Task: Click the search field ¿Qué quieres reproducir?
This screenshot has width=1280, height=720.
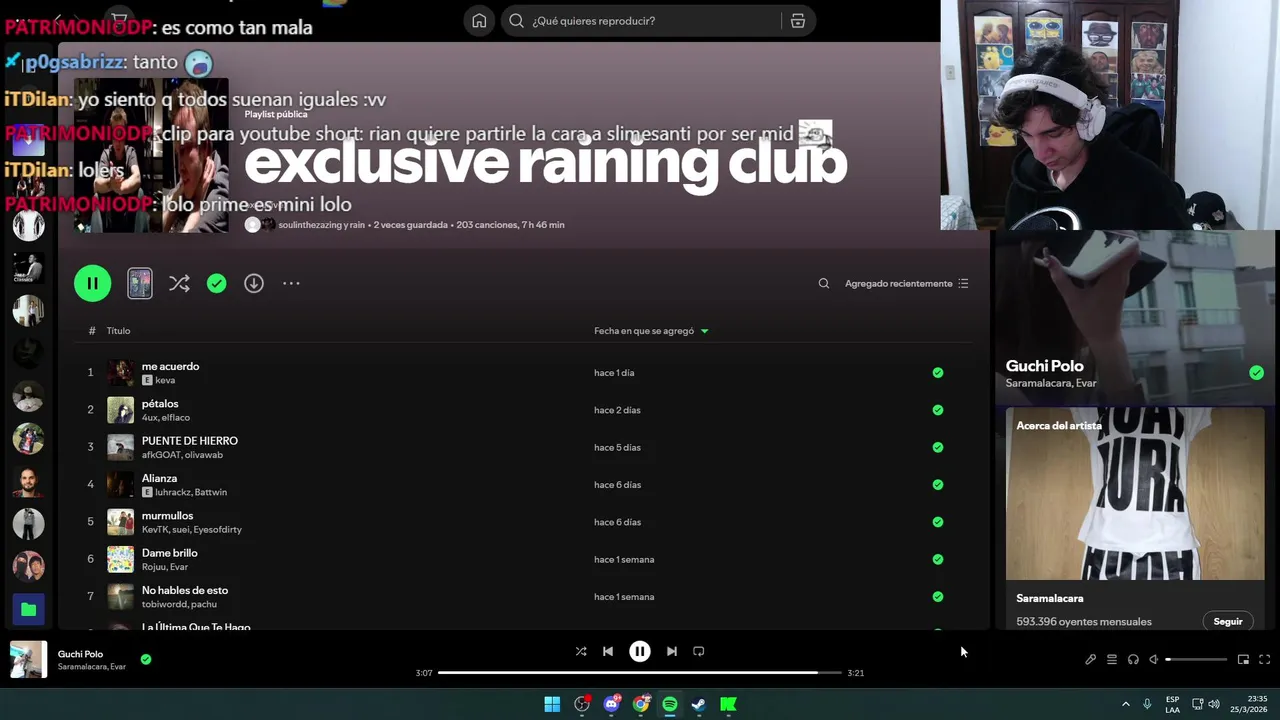Action: [650, 21]
